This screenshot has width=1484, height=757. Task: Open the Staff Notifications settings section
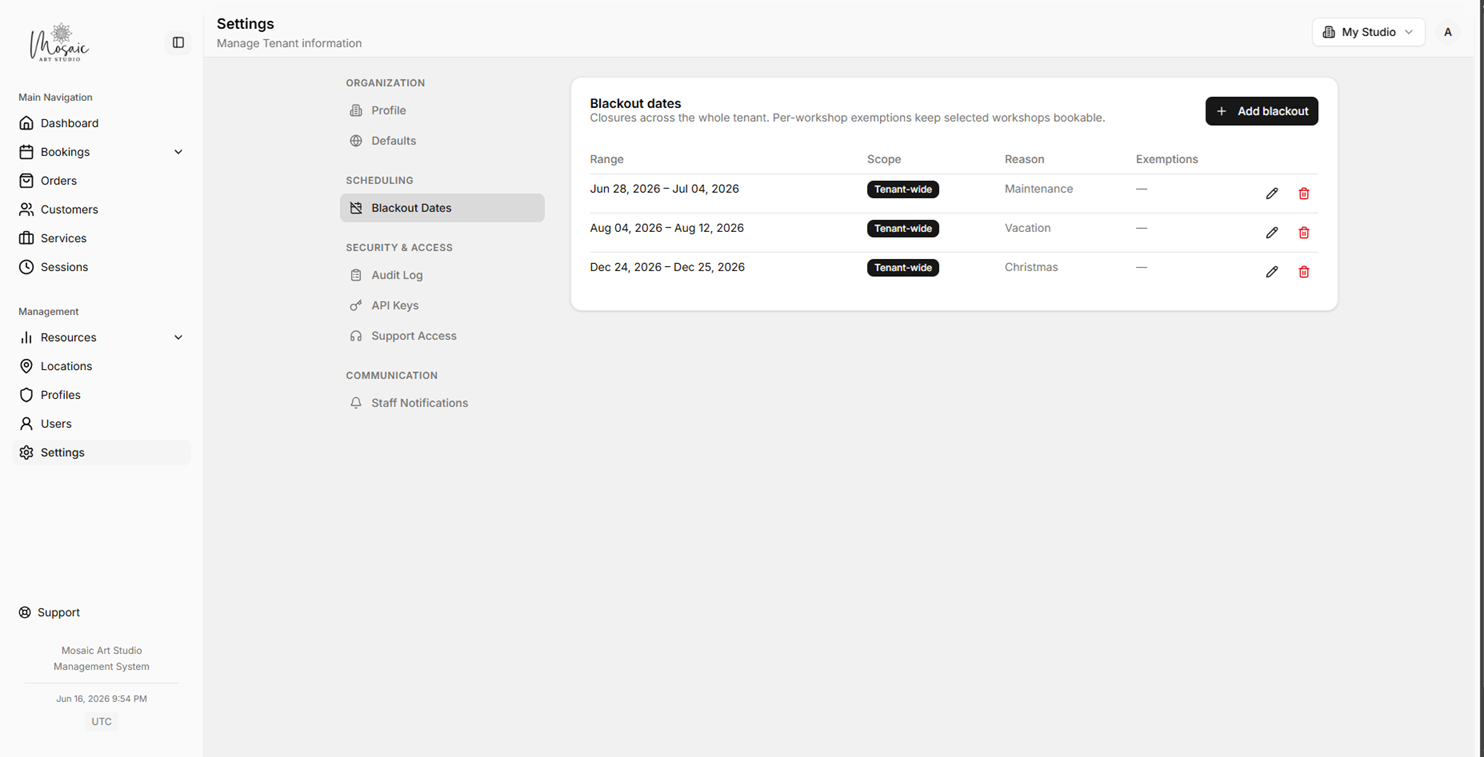coord(442,403)
